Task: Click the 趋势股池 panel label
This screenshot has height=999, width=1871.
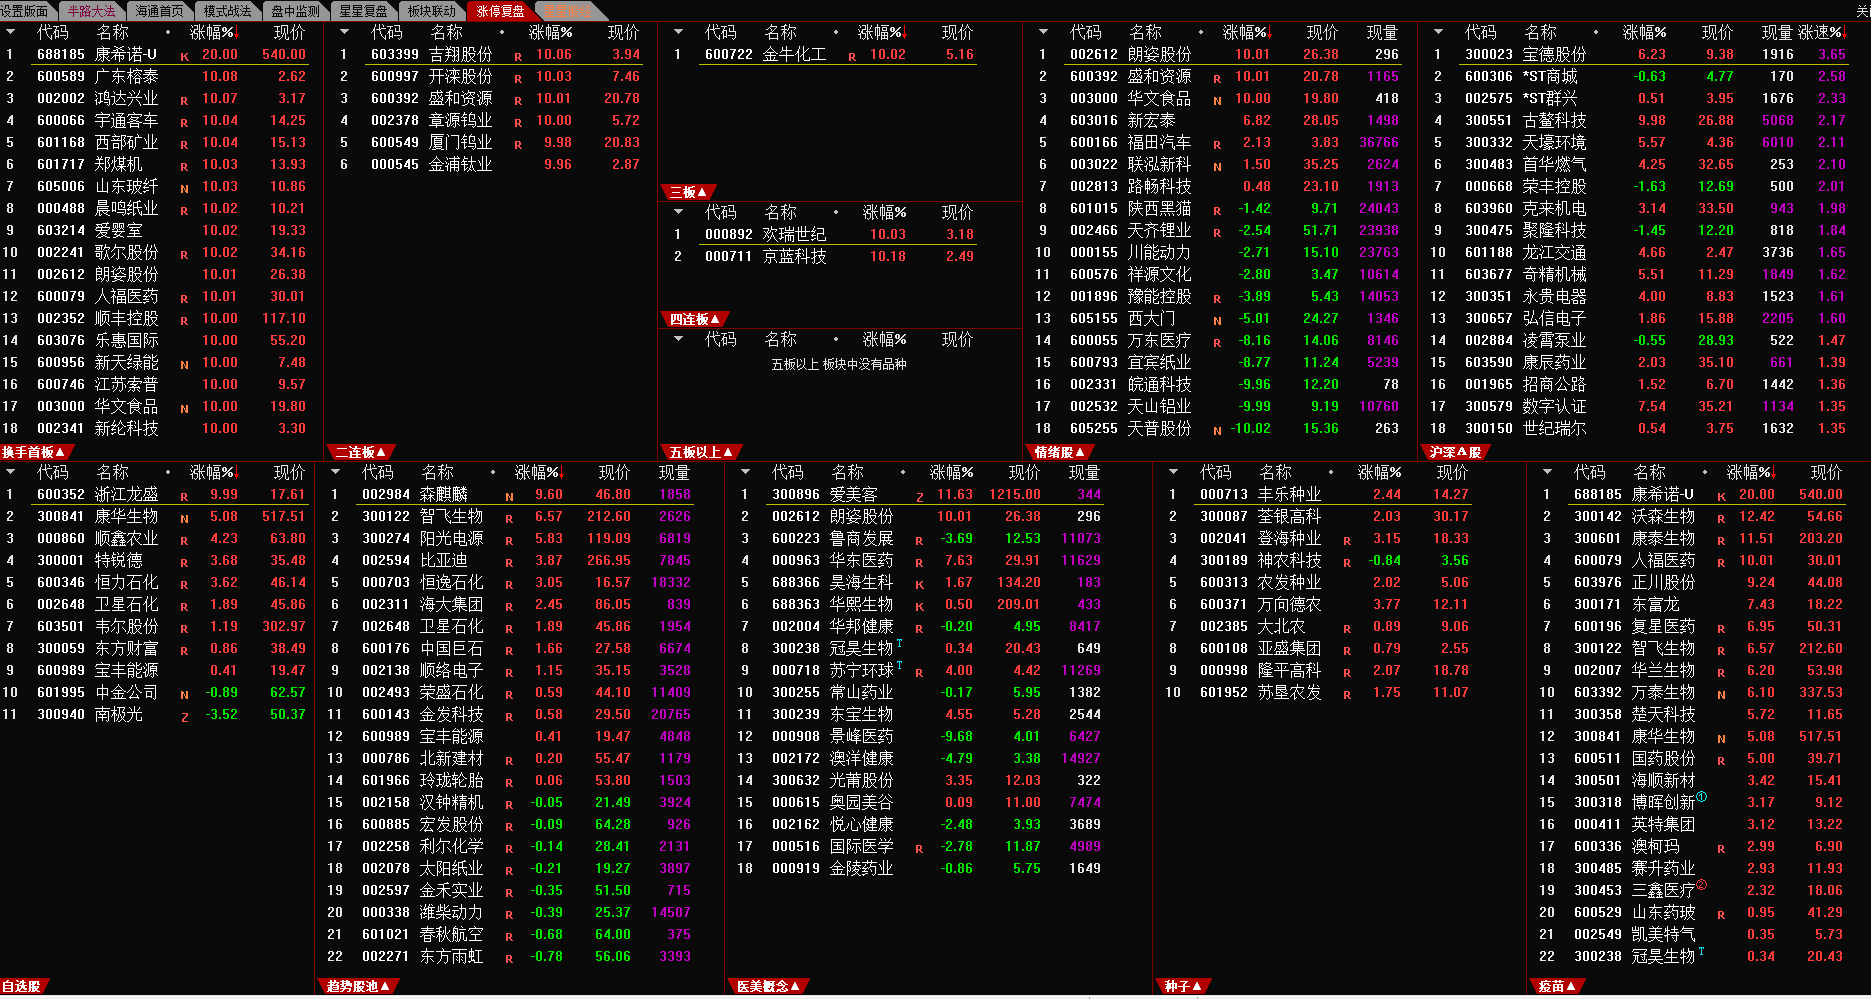Action: point(357,986)
